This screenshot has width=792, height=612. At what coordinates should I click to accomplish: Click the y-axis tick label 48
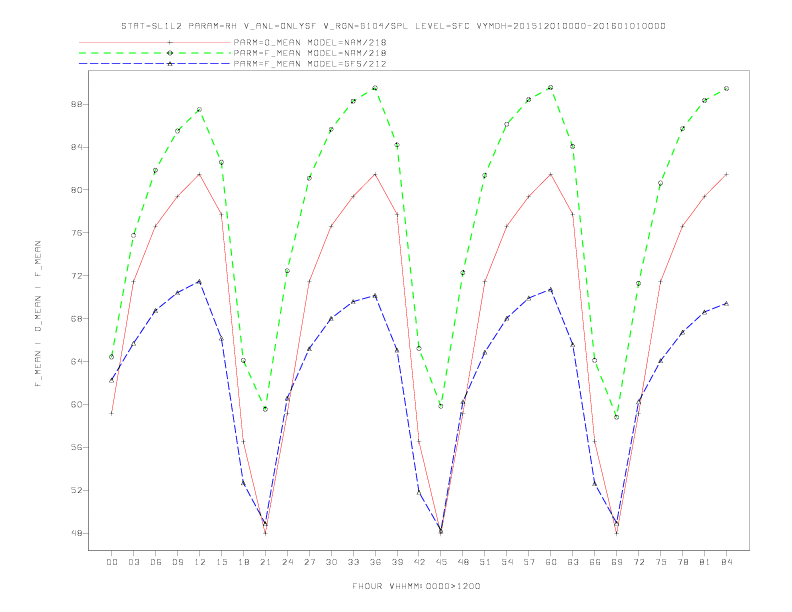tap(79, 533)
